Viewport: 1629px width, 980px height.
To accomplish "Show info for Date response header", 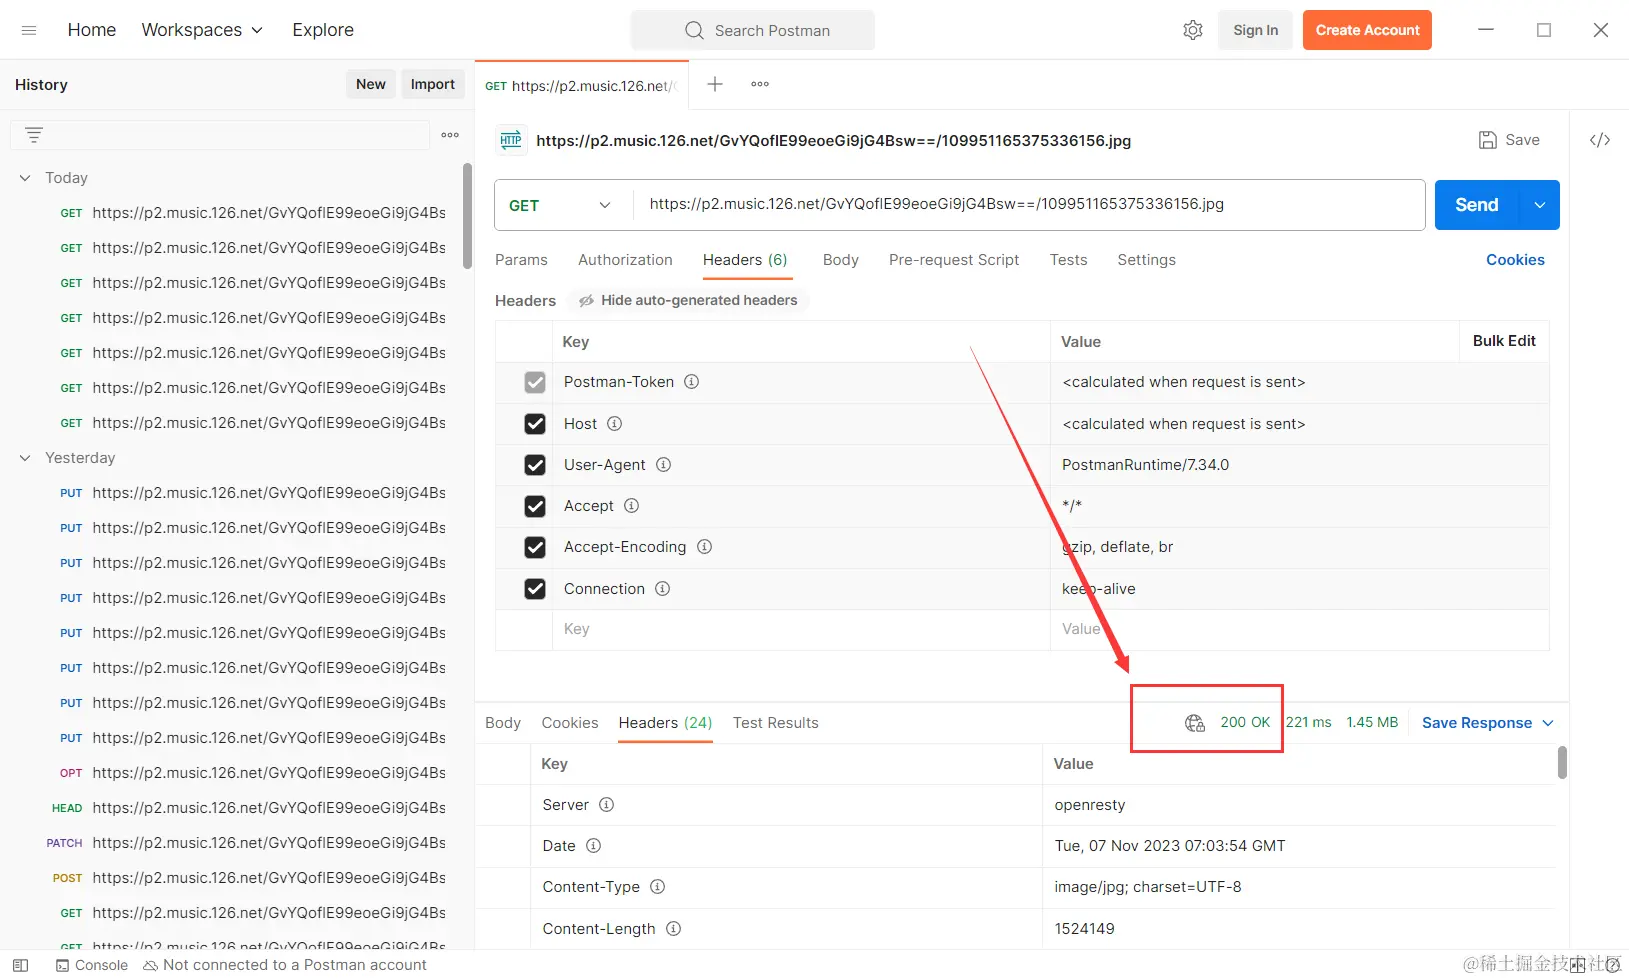I will [593, 846].
